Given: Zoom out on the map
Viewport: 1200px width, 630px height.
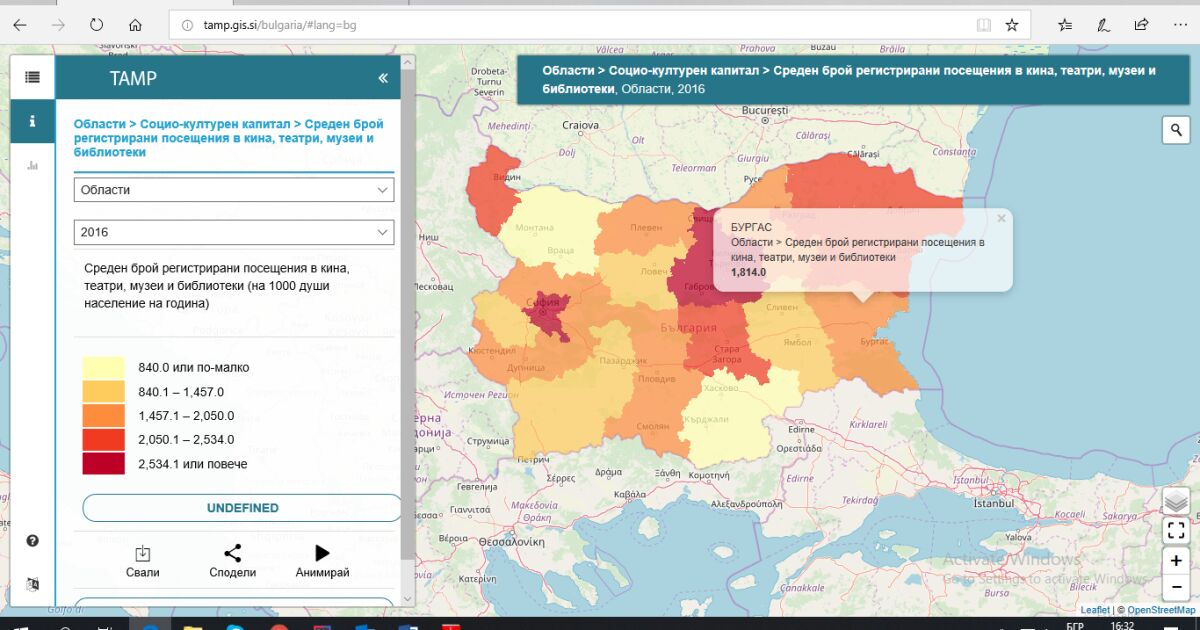Looking at the screenshot, I should pos(1176,587).
